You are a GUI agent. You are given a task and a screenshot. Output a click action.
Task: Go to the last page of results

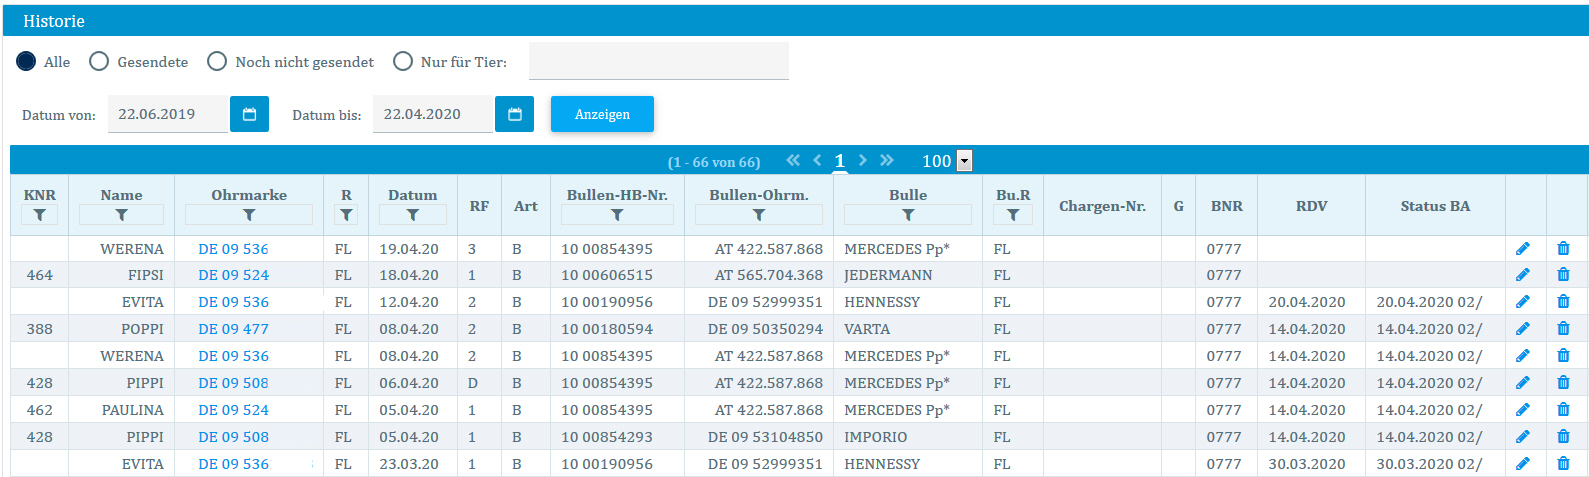[886, 160]
